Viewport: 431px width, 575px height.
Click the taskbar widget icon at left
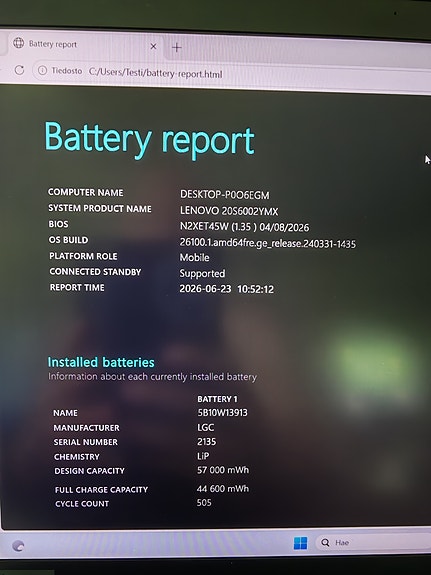(18, 546)
